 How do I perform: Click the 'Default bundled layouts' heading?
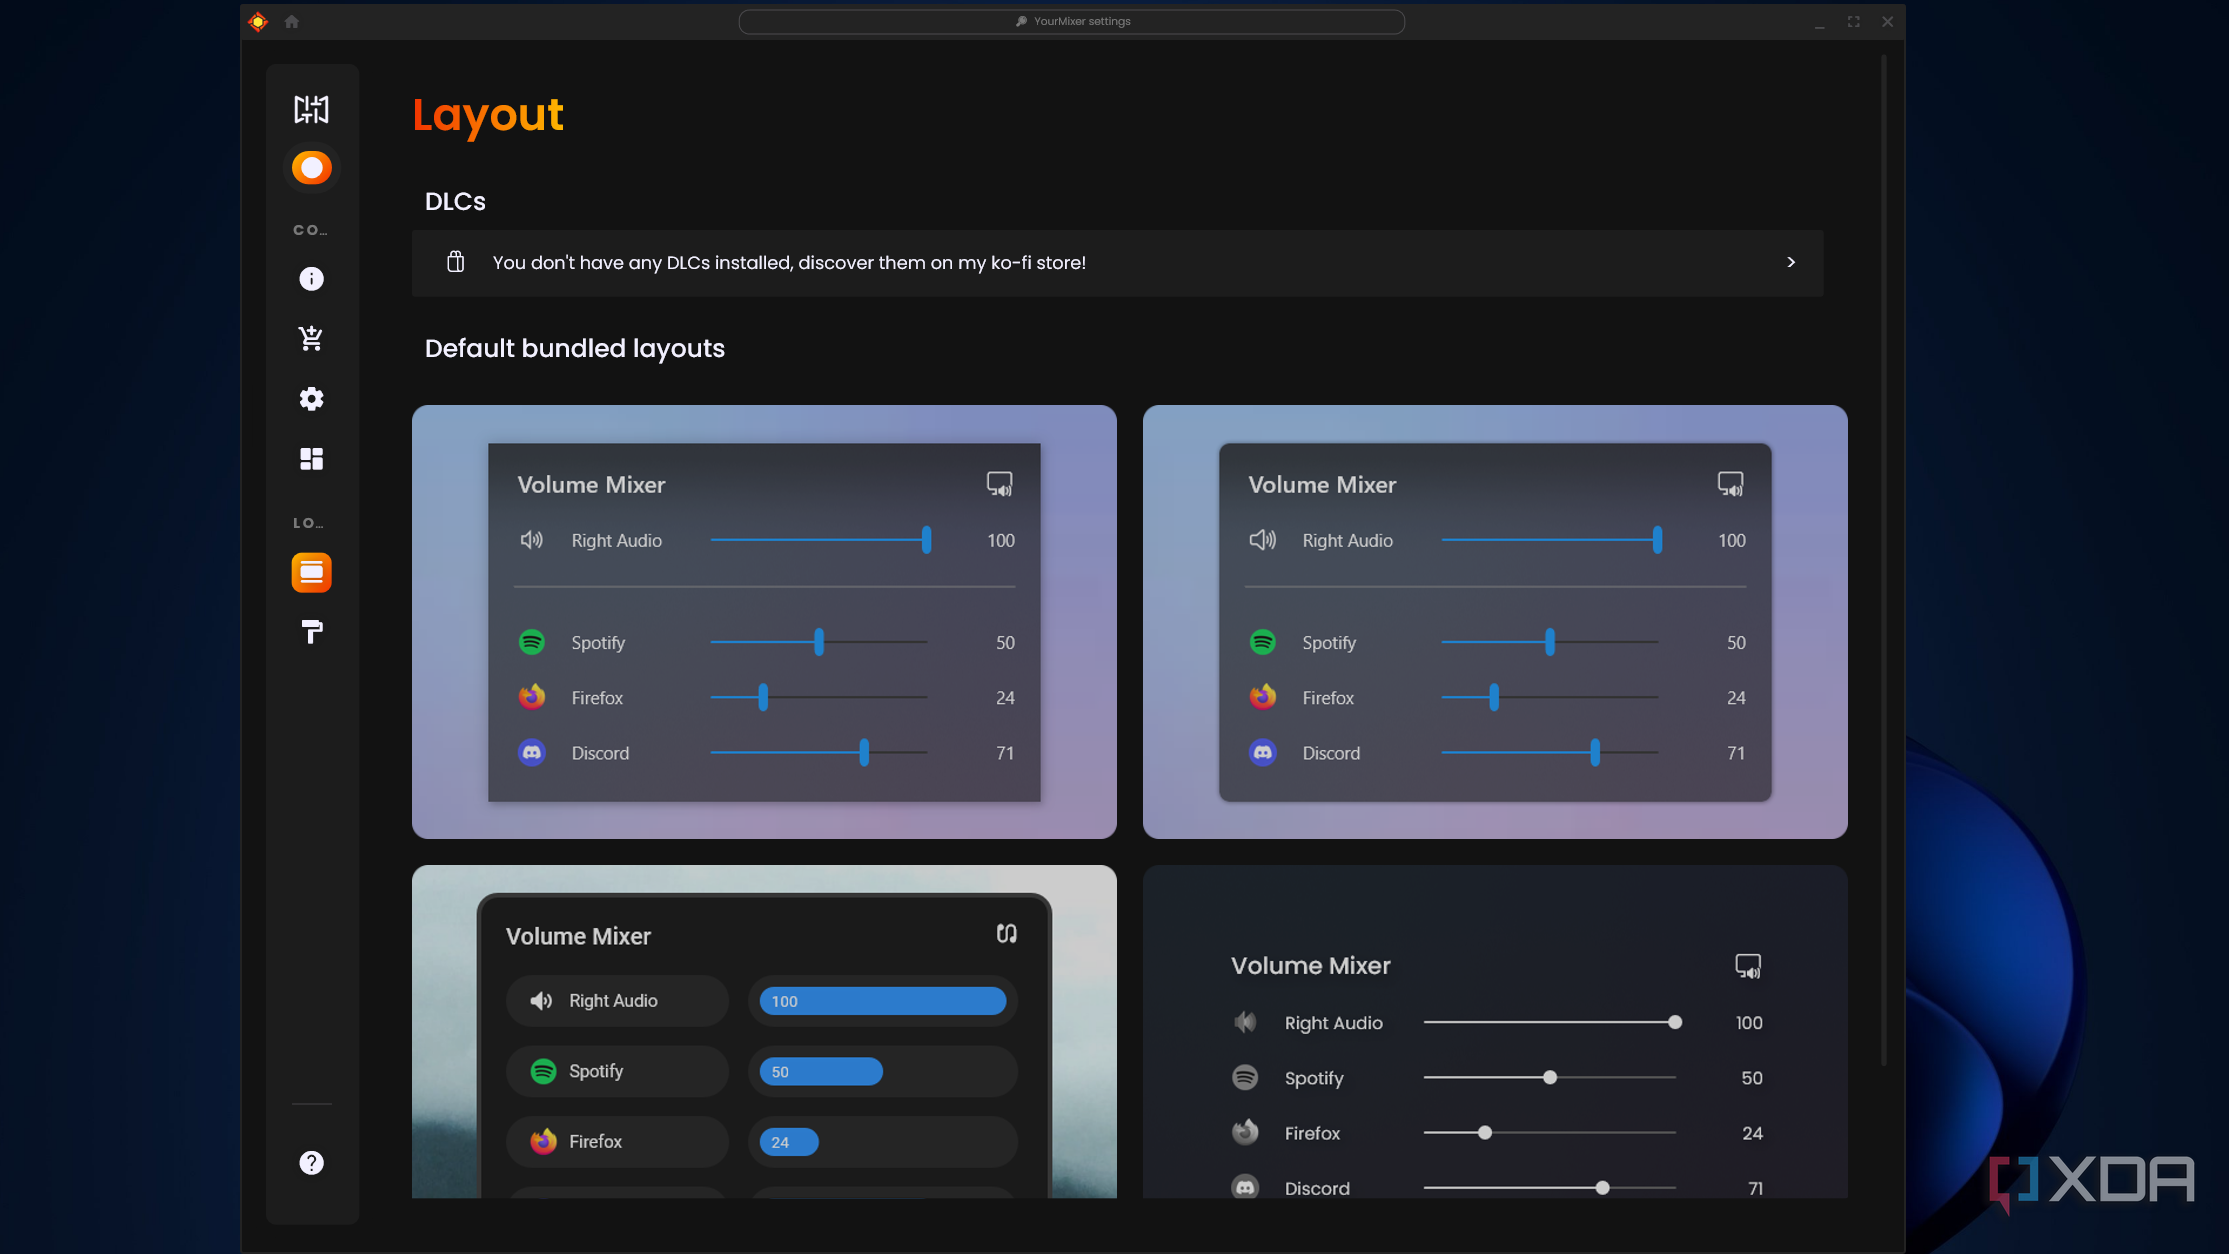click(575, 349)
